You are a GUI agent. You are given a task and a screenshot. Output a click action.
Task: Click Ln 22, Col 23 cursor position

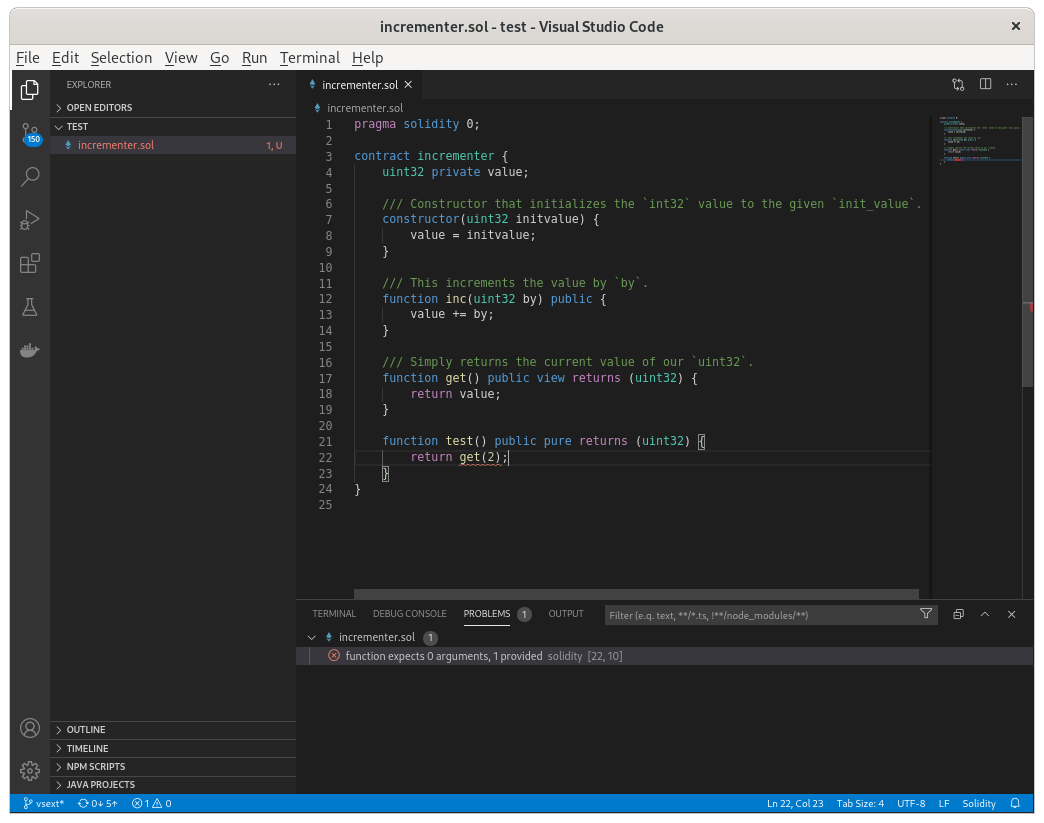[x=795, y=803]
